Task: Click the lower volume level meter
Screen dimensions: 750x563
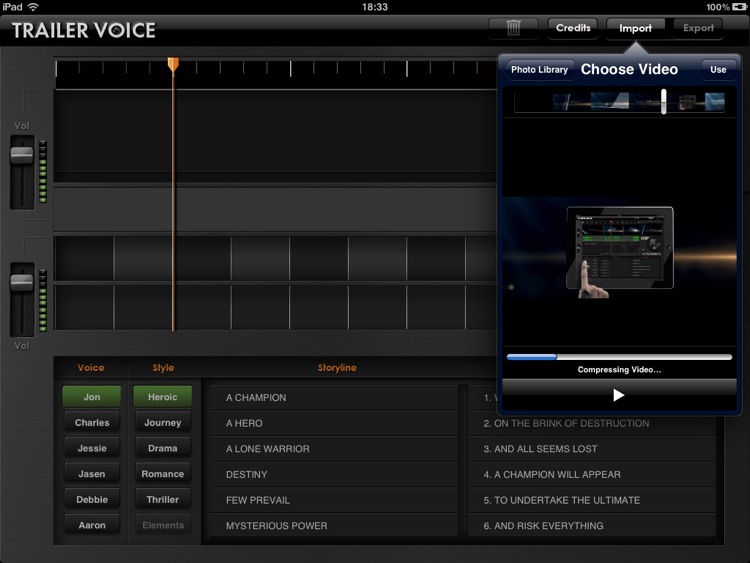Action: 43,300
